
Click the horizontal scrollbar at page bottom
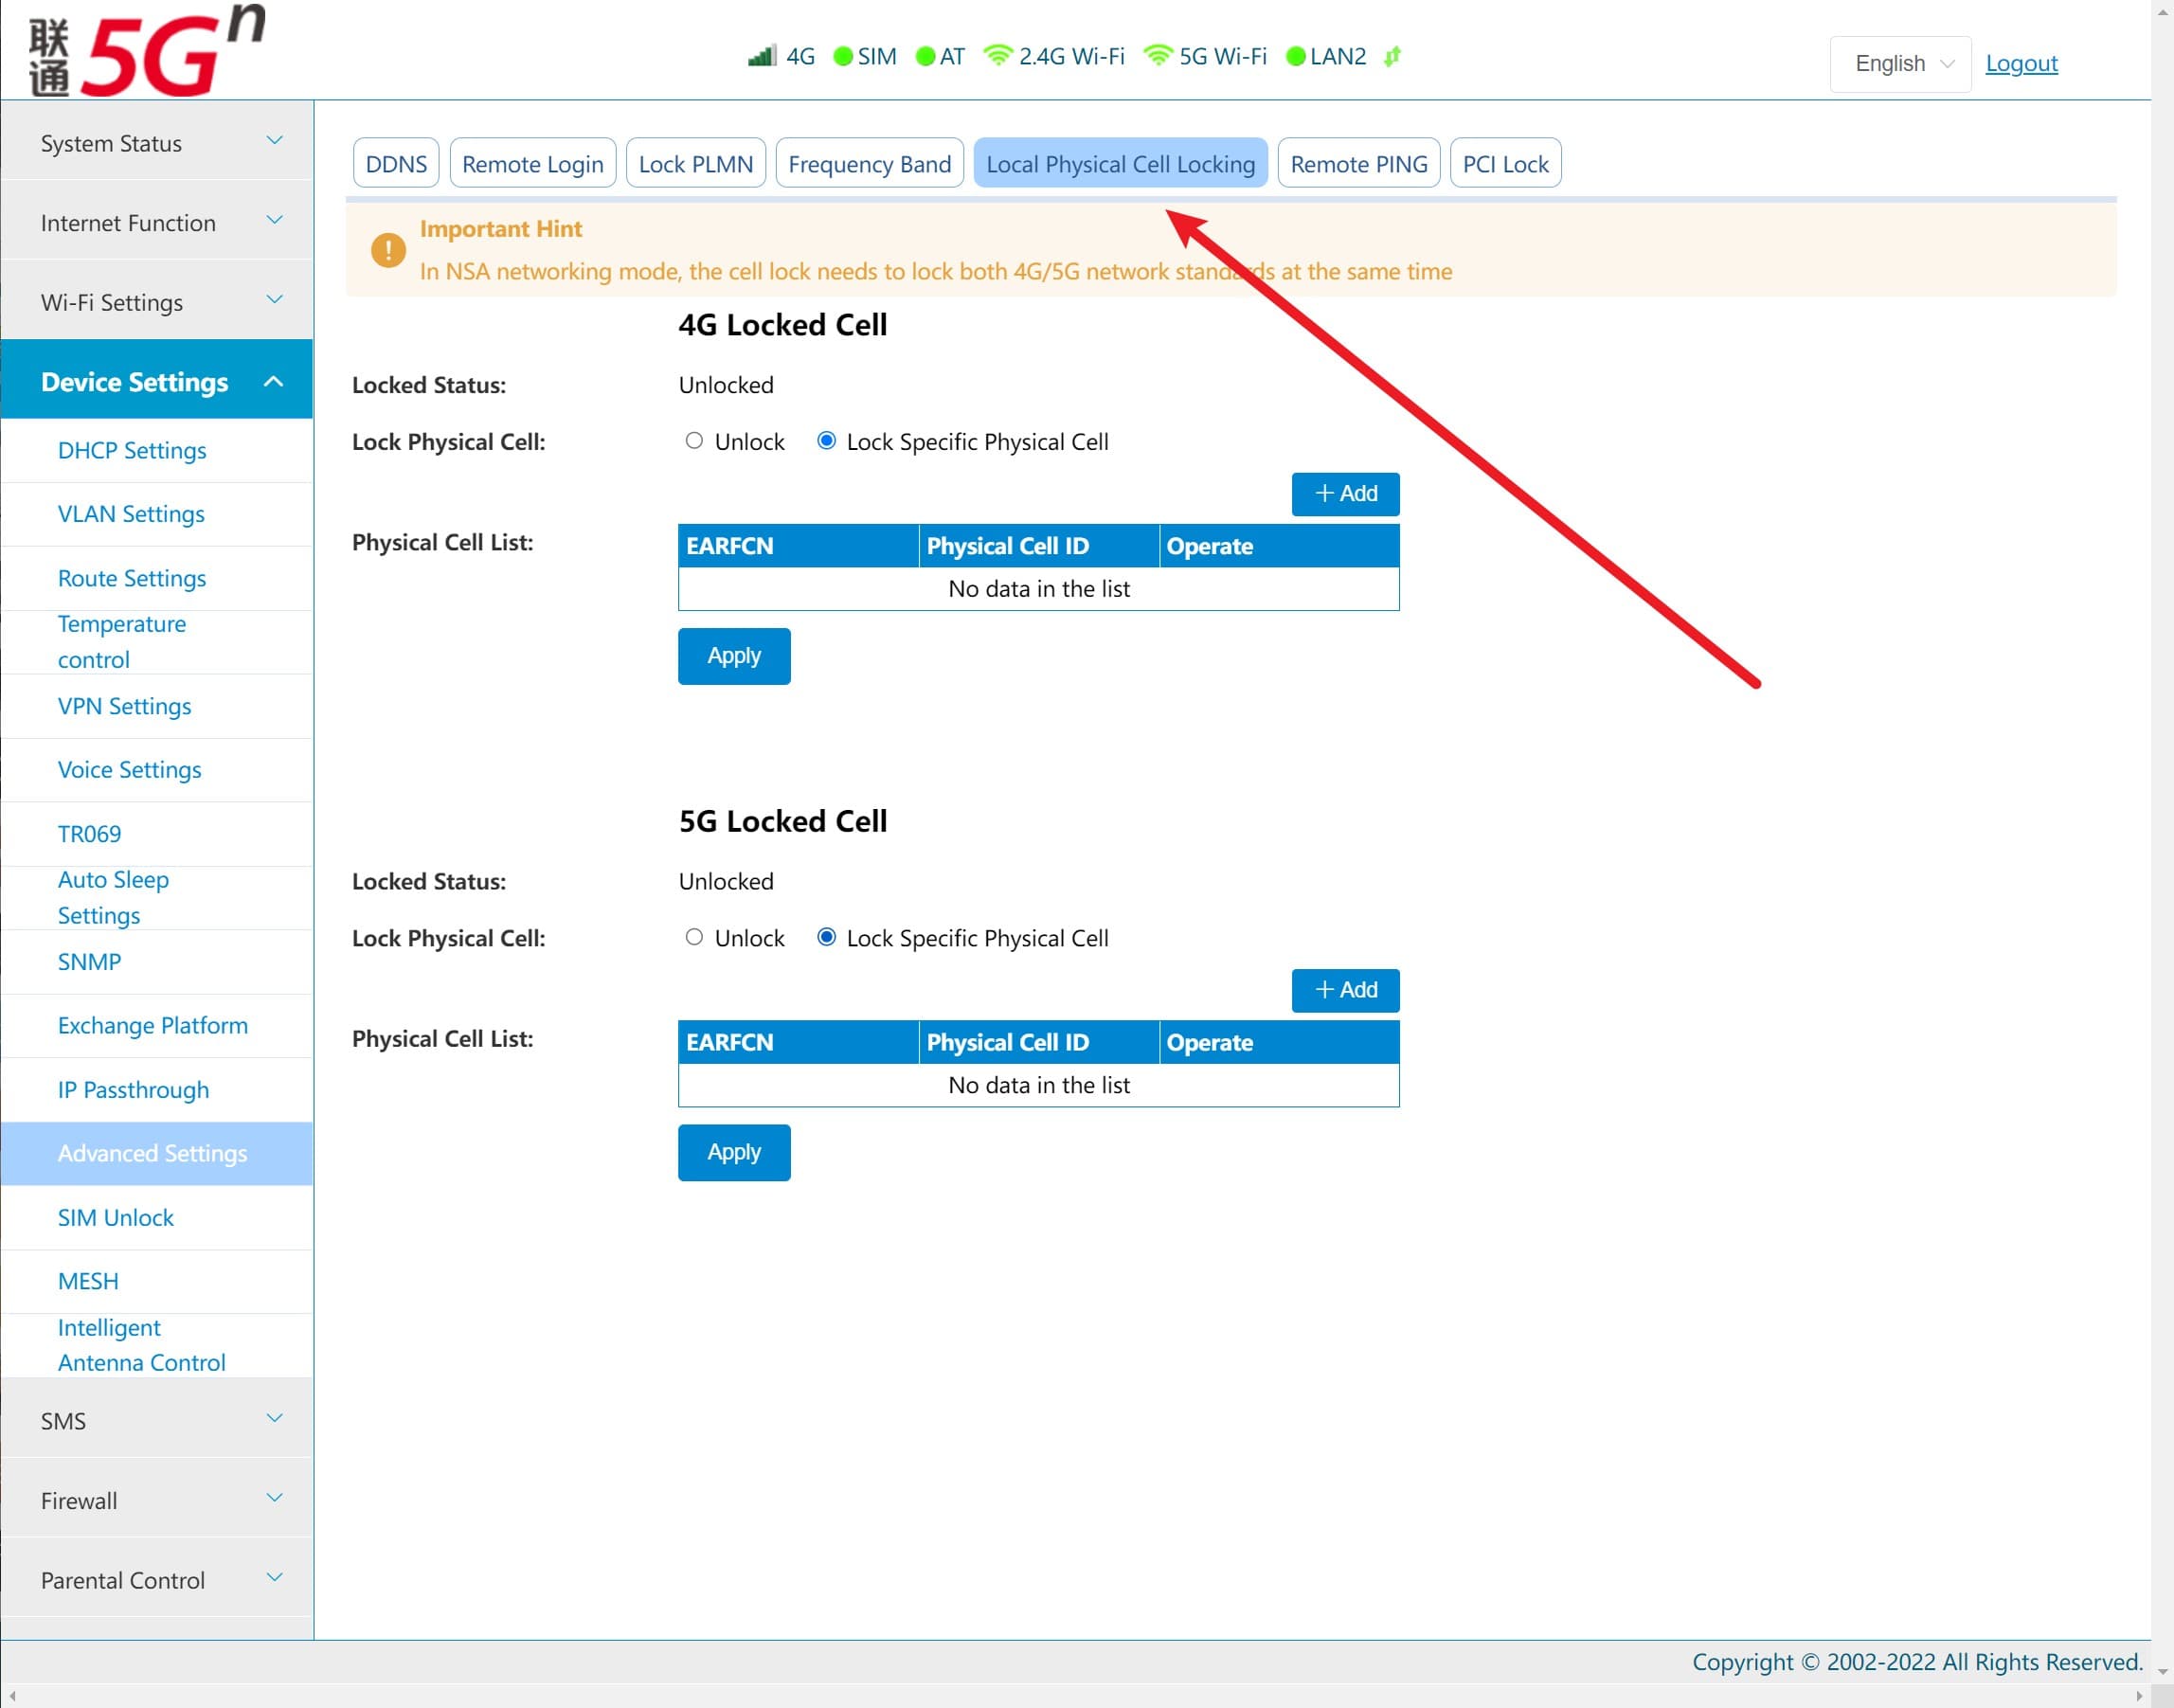[x=1075, y=1696]
